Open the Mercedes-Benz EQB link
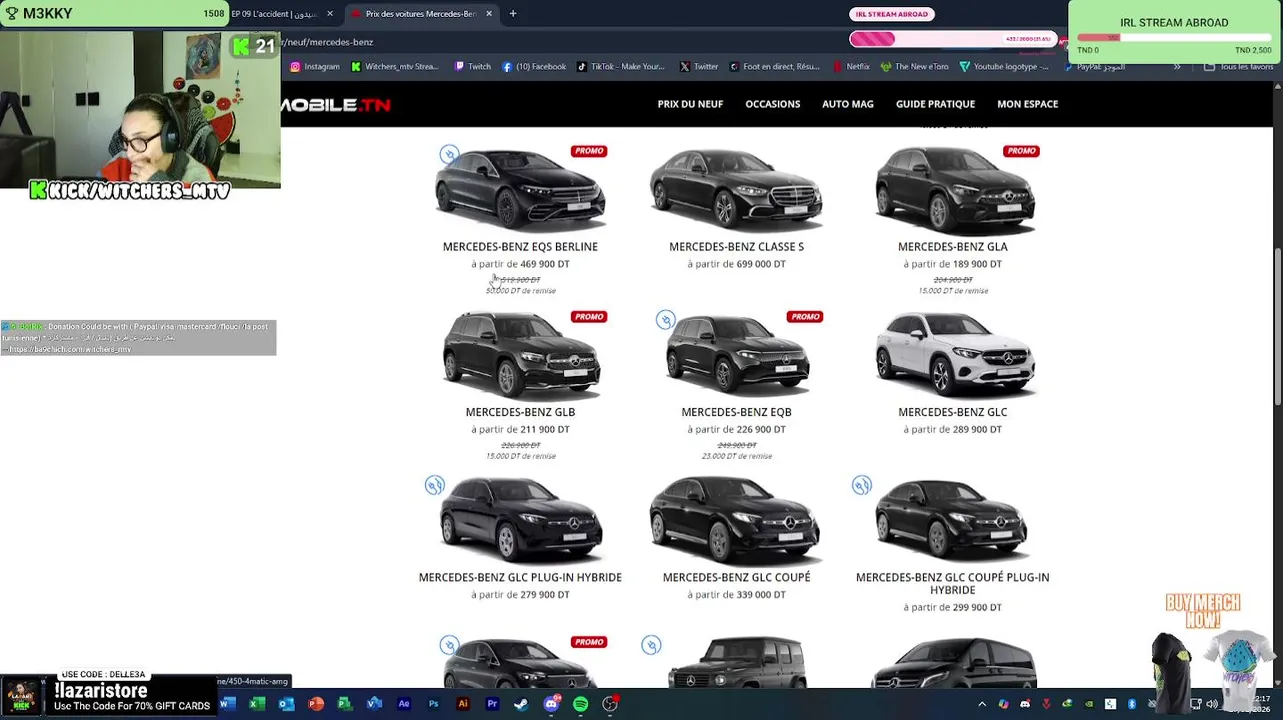The image size is (1283, 720). point(736,412)
